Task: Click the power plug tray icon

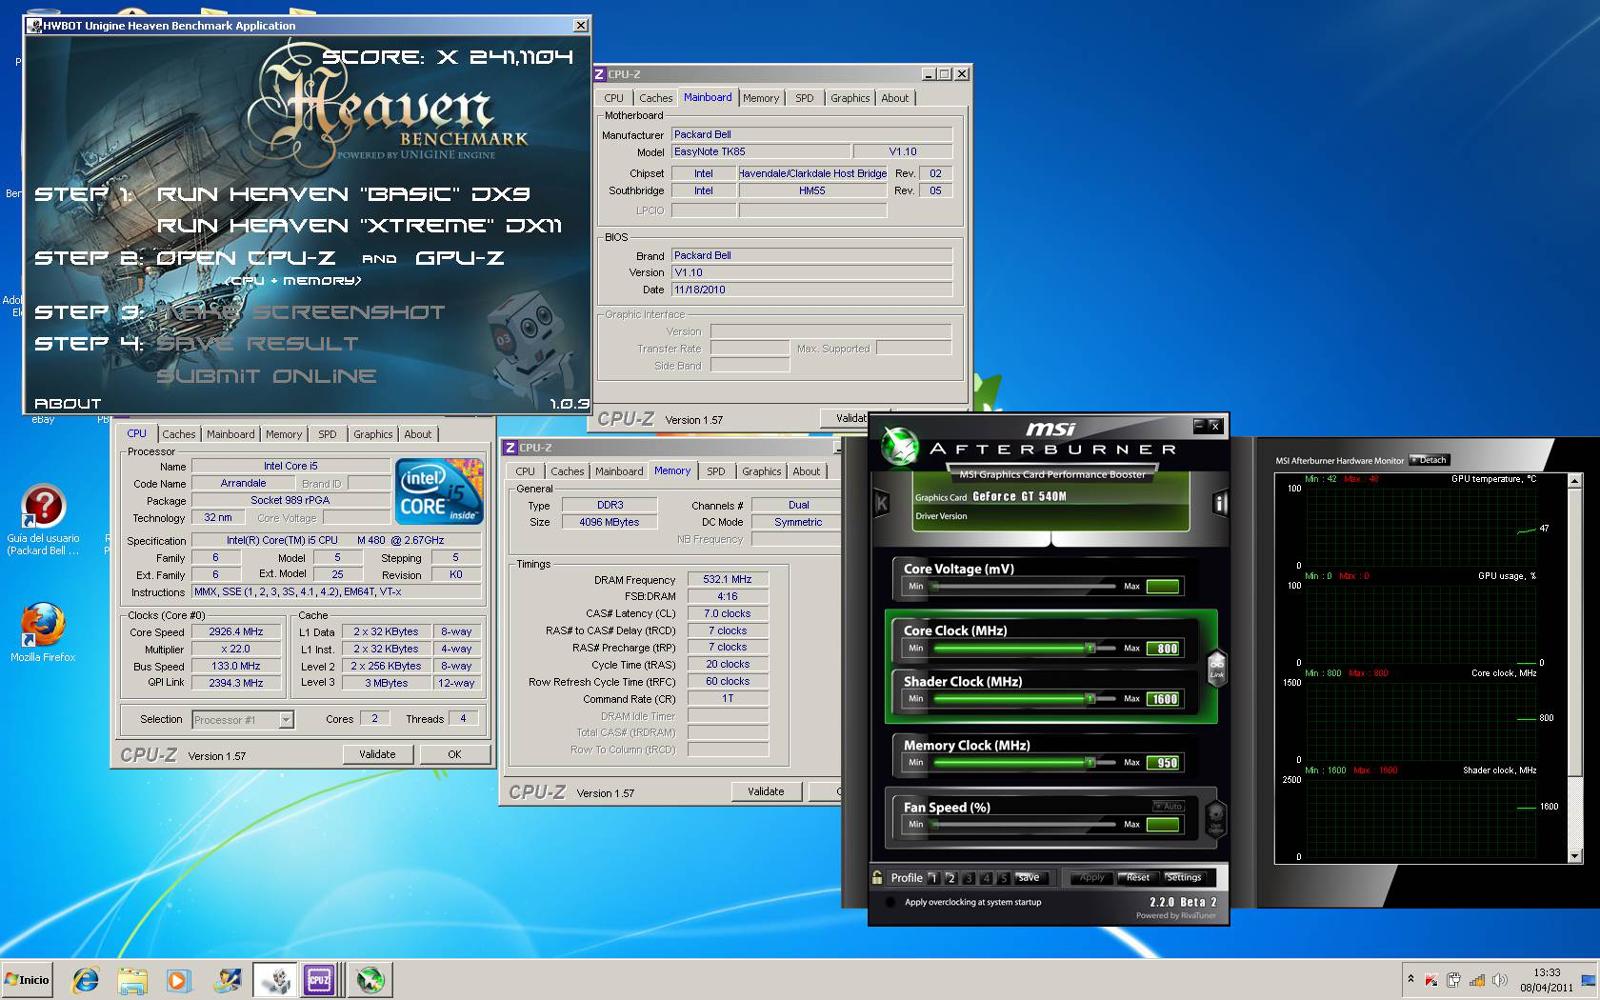Action: [1454, 980]
